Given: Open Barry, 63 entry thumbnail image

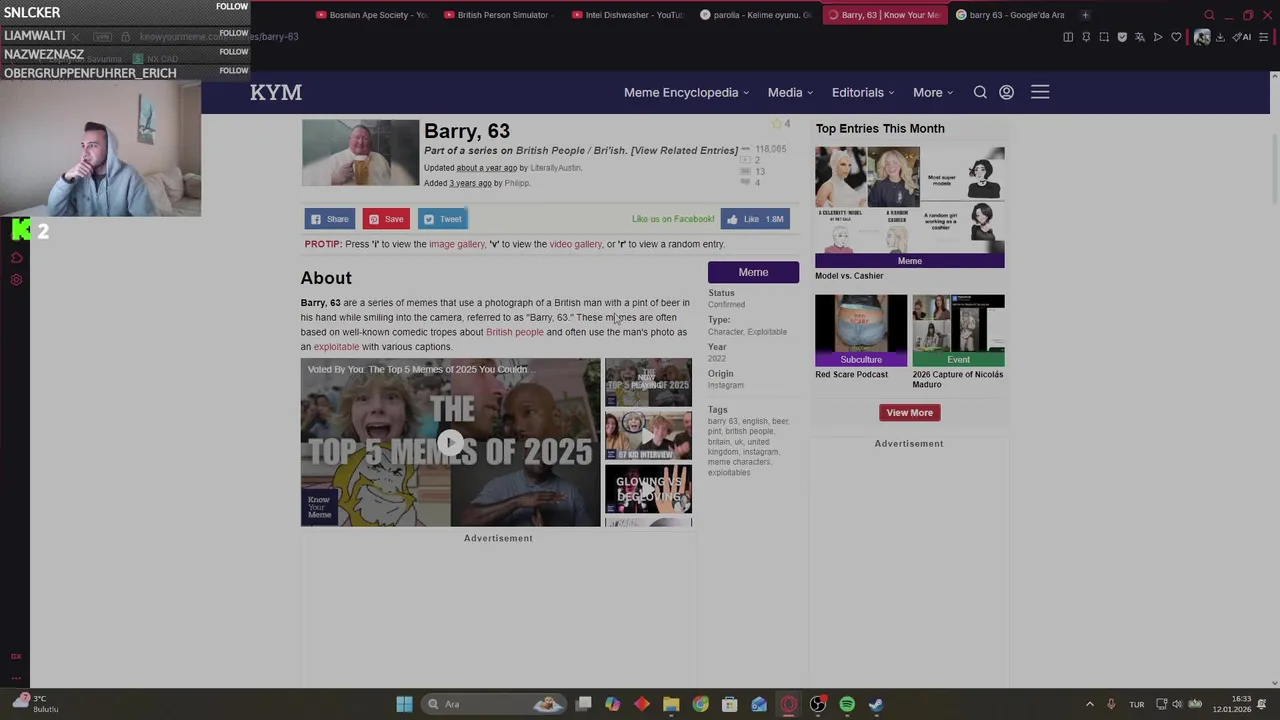Looking at the screenshot, I should tap(360, 153).
